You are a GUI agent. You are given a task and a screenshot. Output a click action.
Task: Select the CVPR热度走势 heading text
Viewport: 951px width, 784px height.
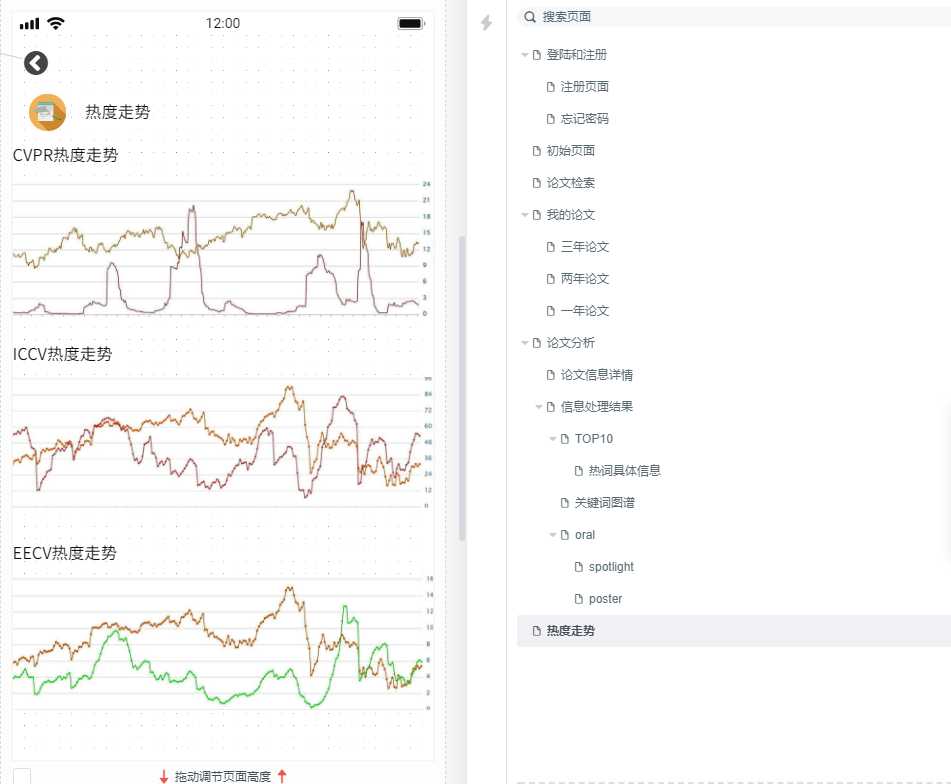pos(66,155)
